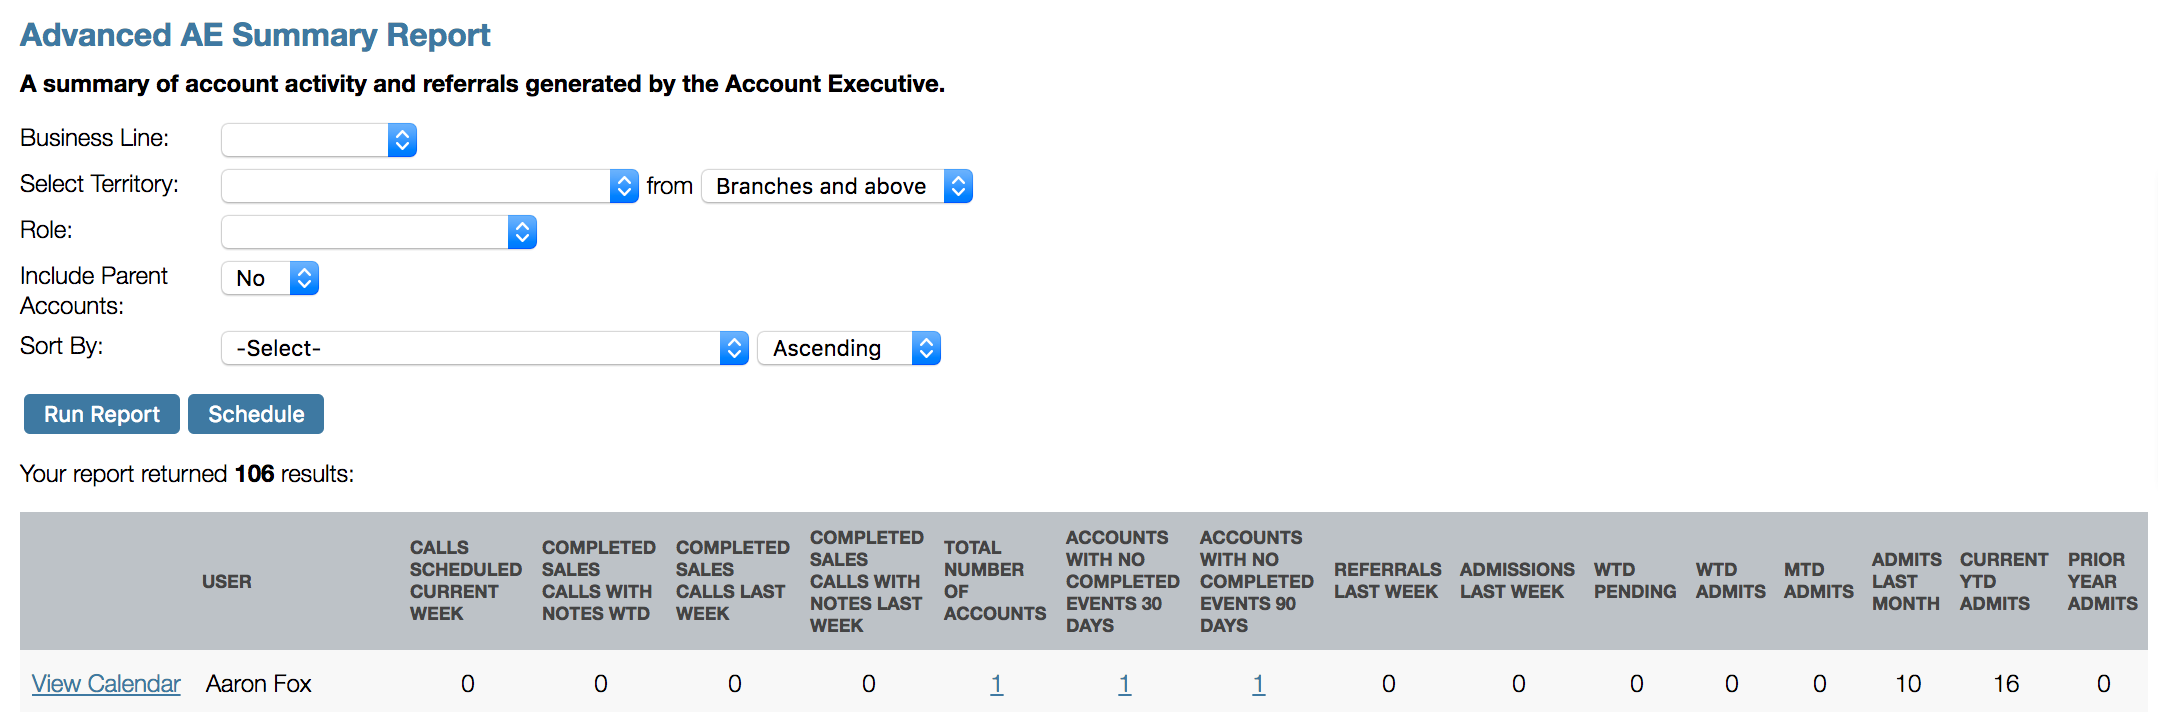2158x712 pixels.
Task: Change the Branches and above selector
Action: click(x=837, y=186)
